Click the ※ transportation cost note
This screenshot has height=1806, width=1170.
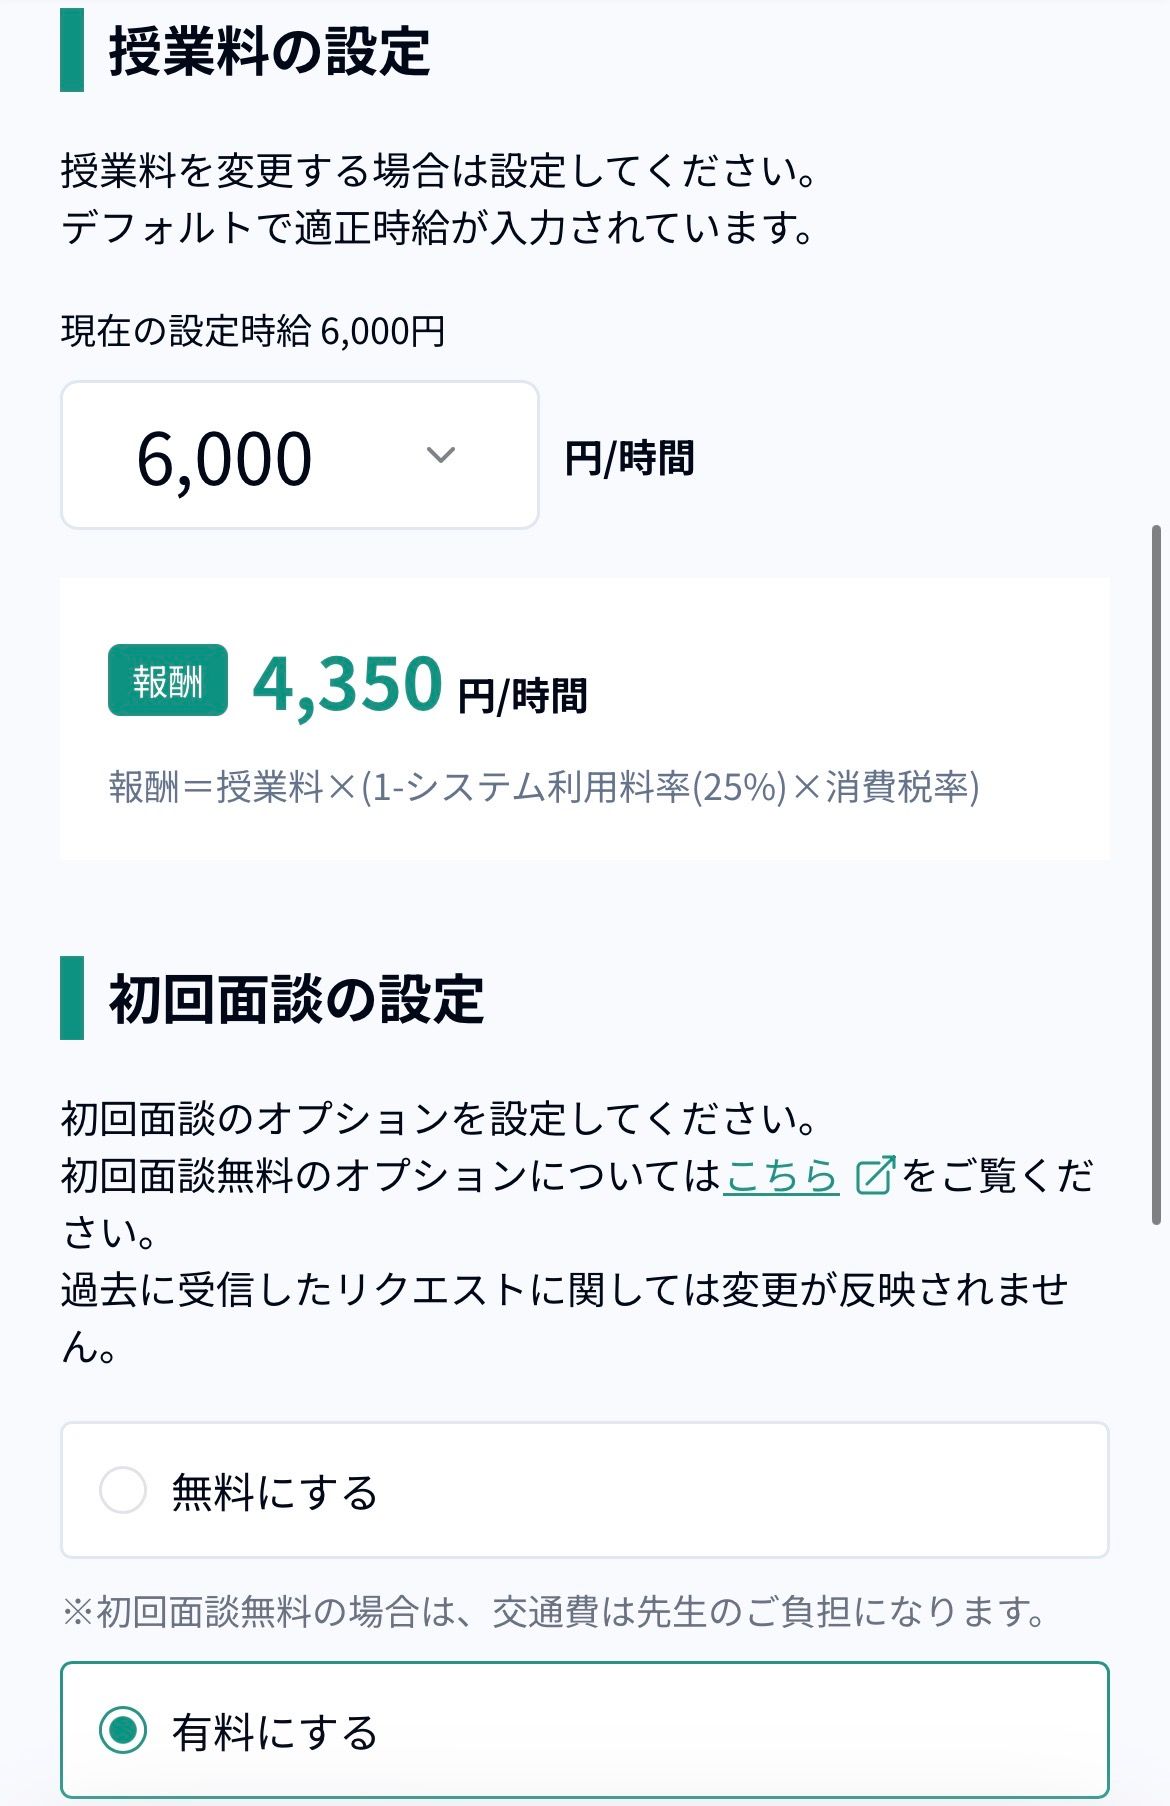(x=553, y=1611)
